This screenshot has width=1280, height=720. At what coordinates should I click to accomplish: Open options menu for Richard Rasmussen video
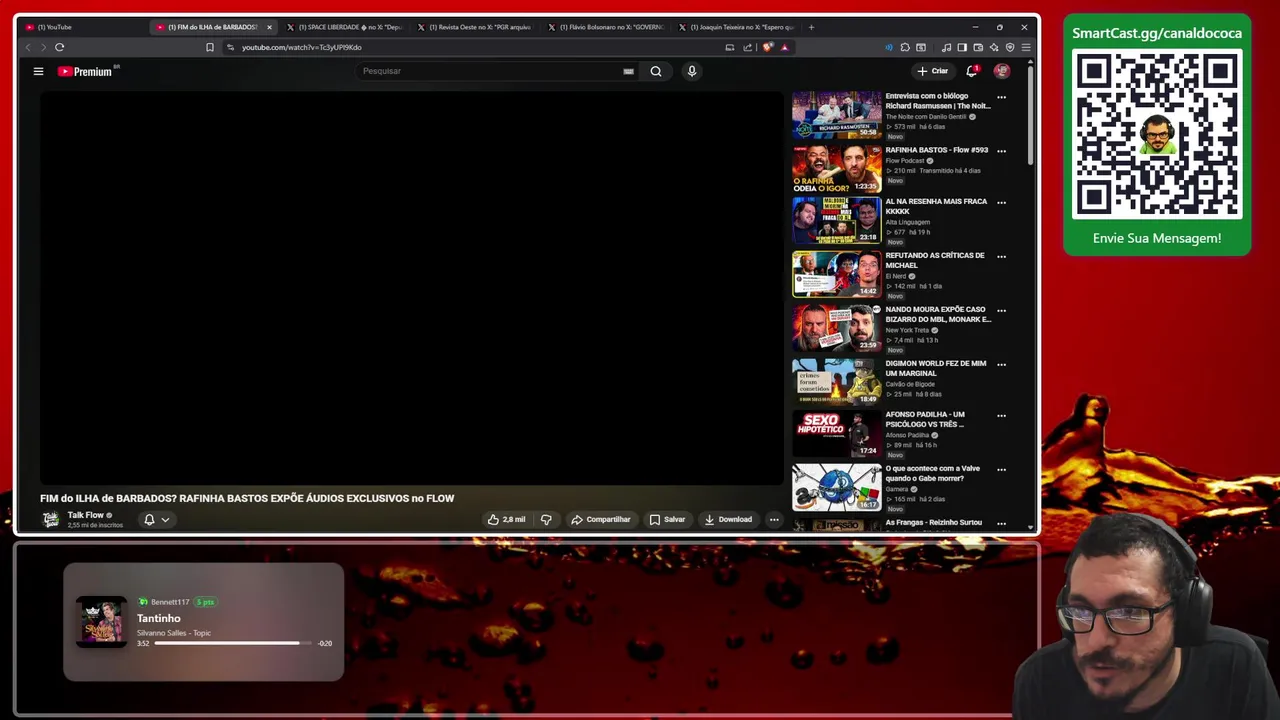(x=1001, y=98)
